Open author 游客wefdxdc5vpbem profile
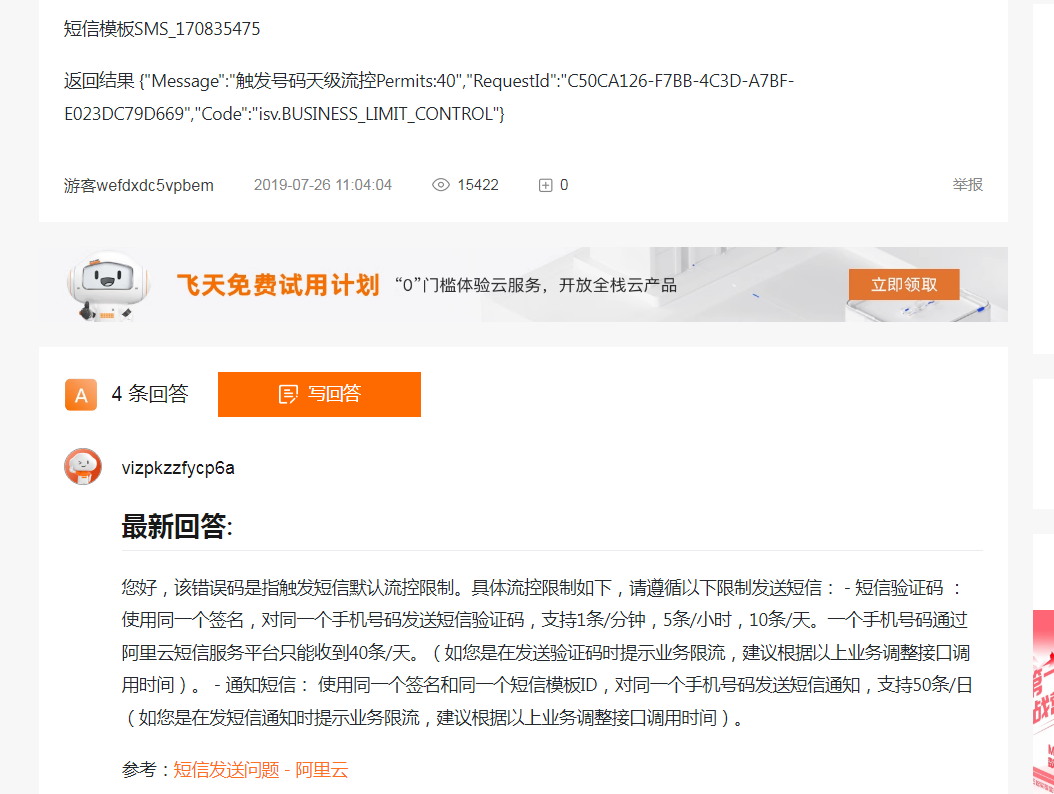1054x794 pixels. [138, 185]
